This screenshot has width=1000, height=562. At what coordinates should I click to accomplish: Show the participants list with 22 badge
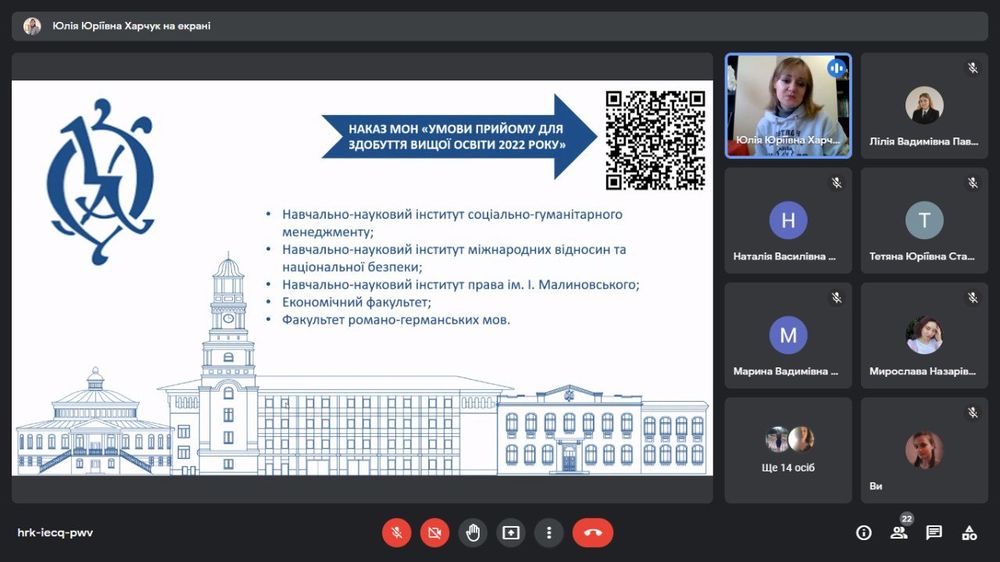(x=899, y=533)
